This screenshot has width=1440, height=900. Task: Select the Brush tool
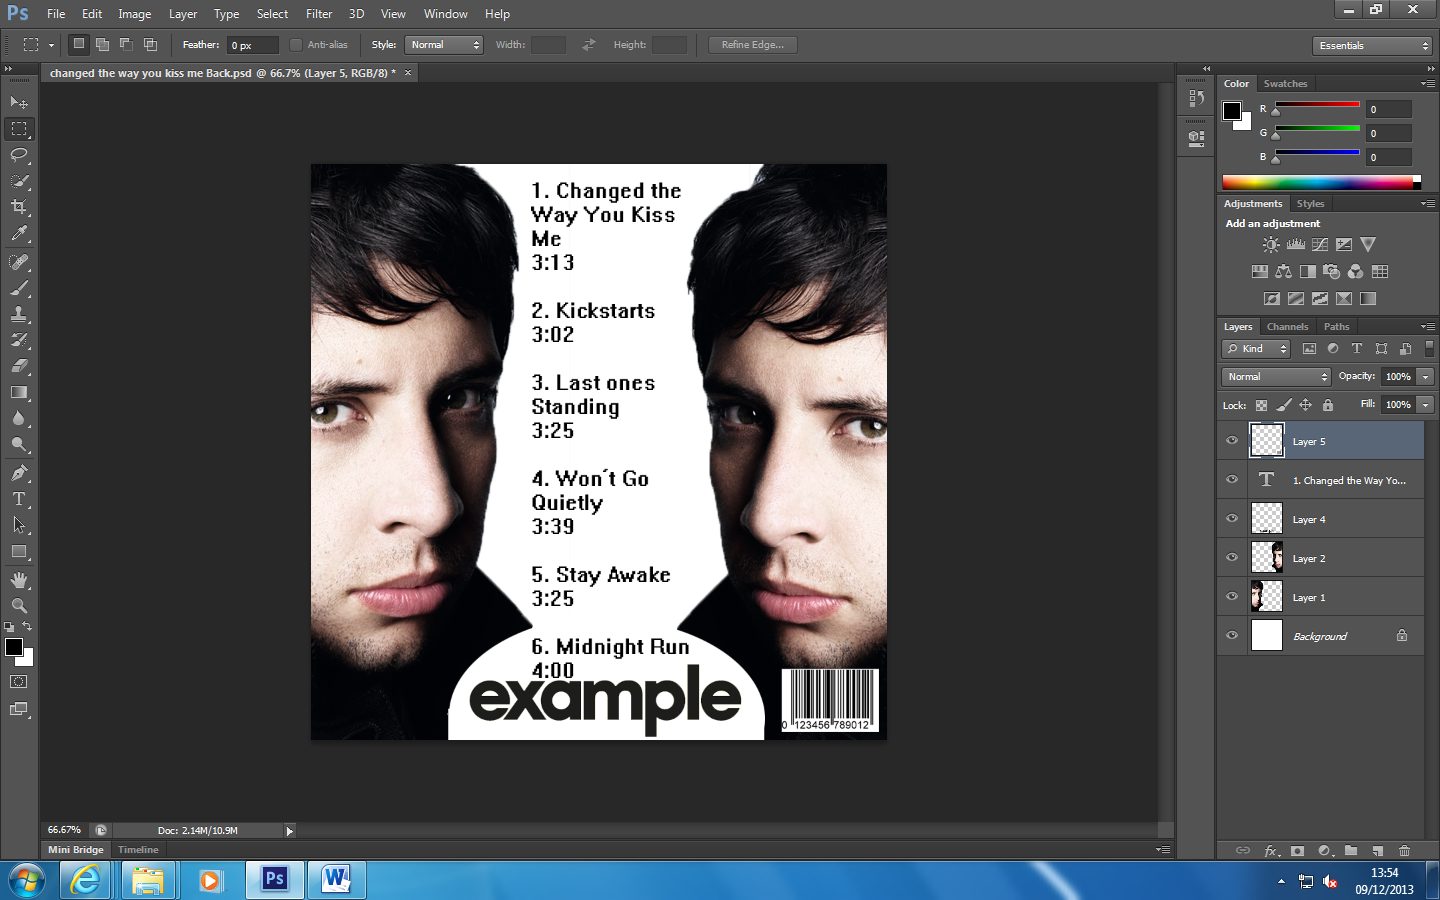19,288
